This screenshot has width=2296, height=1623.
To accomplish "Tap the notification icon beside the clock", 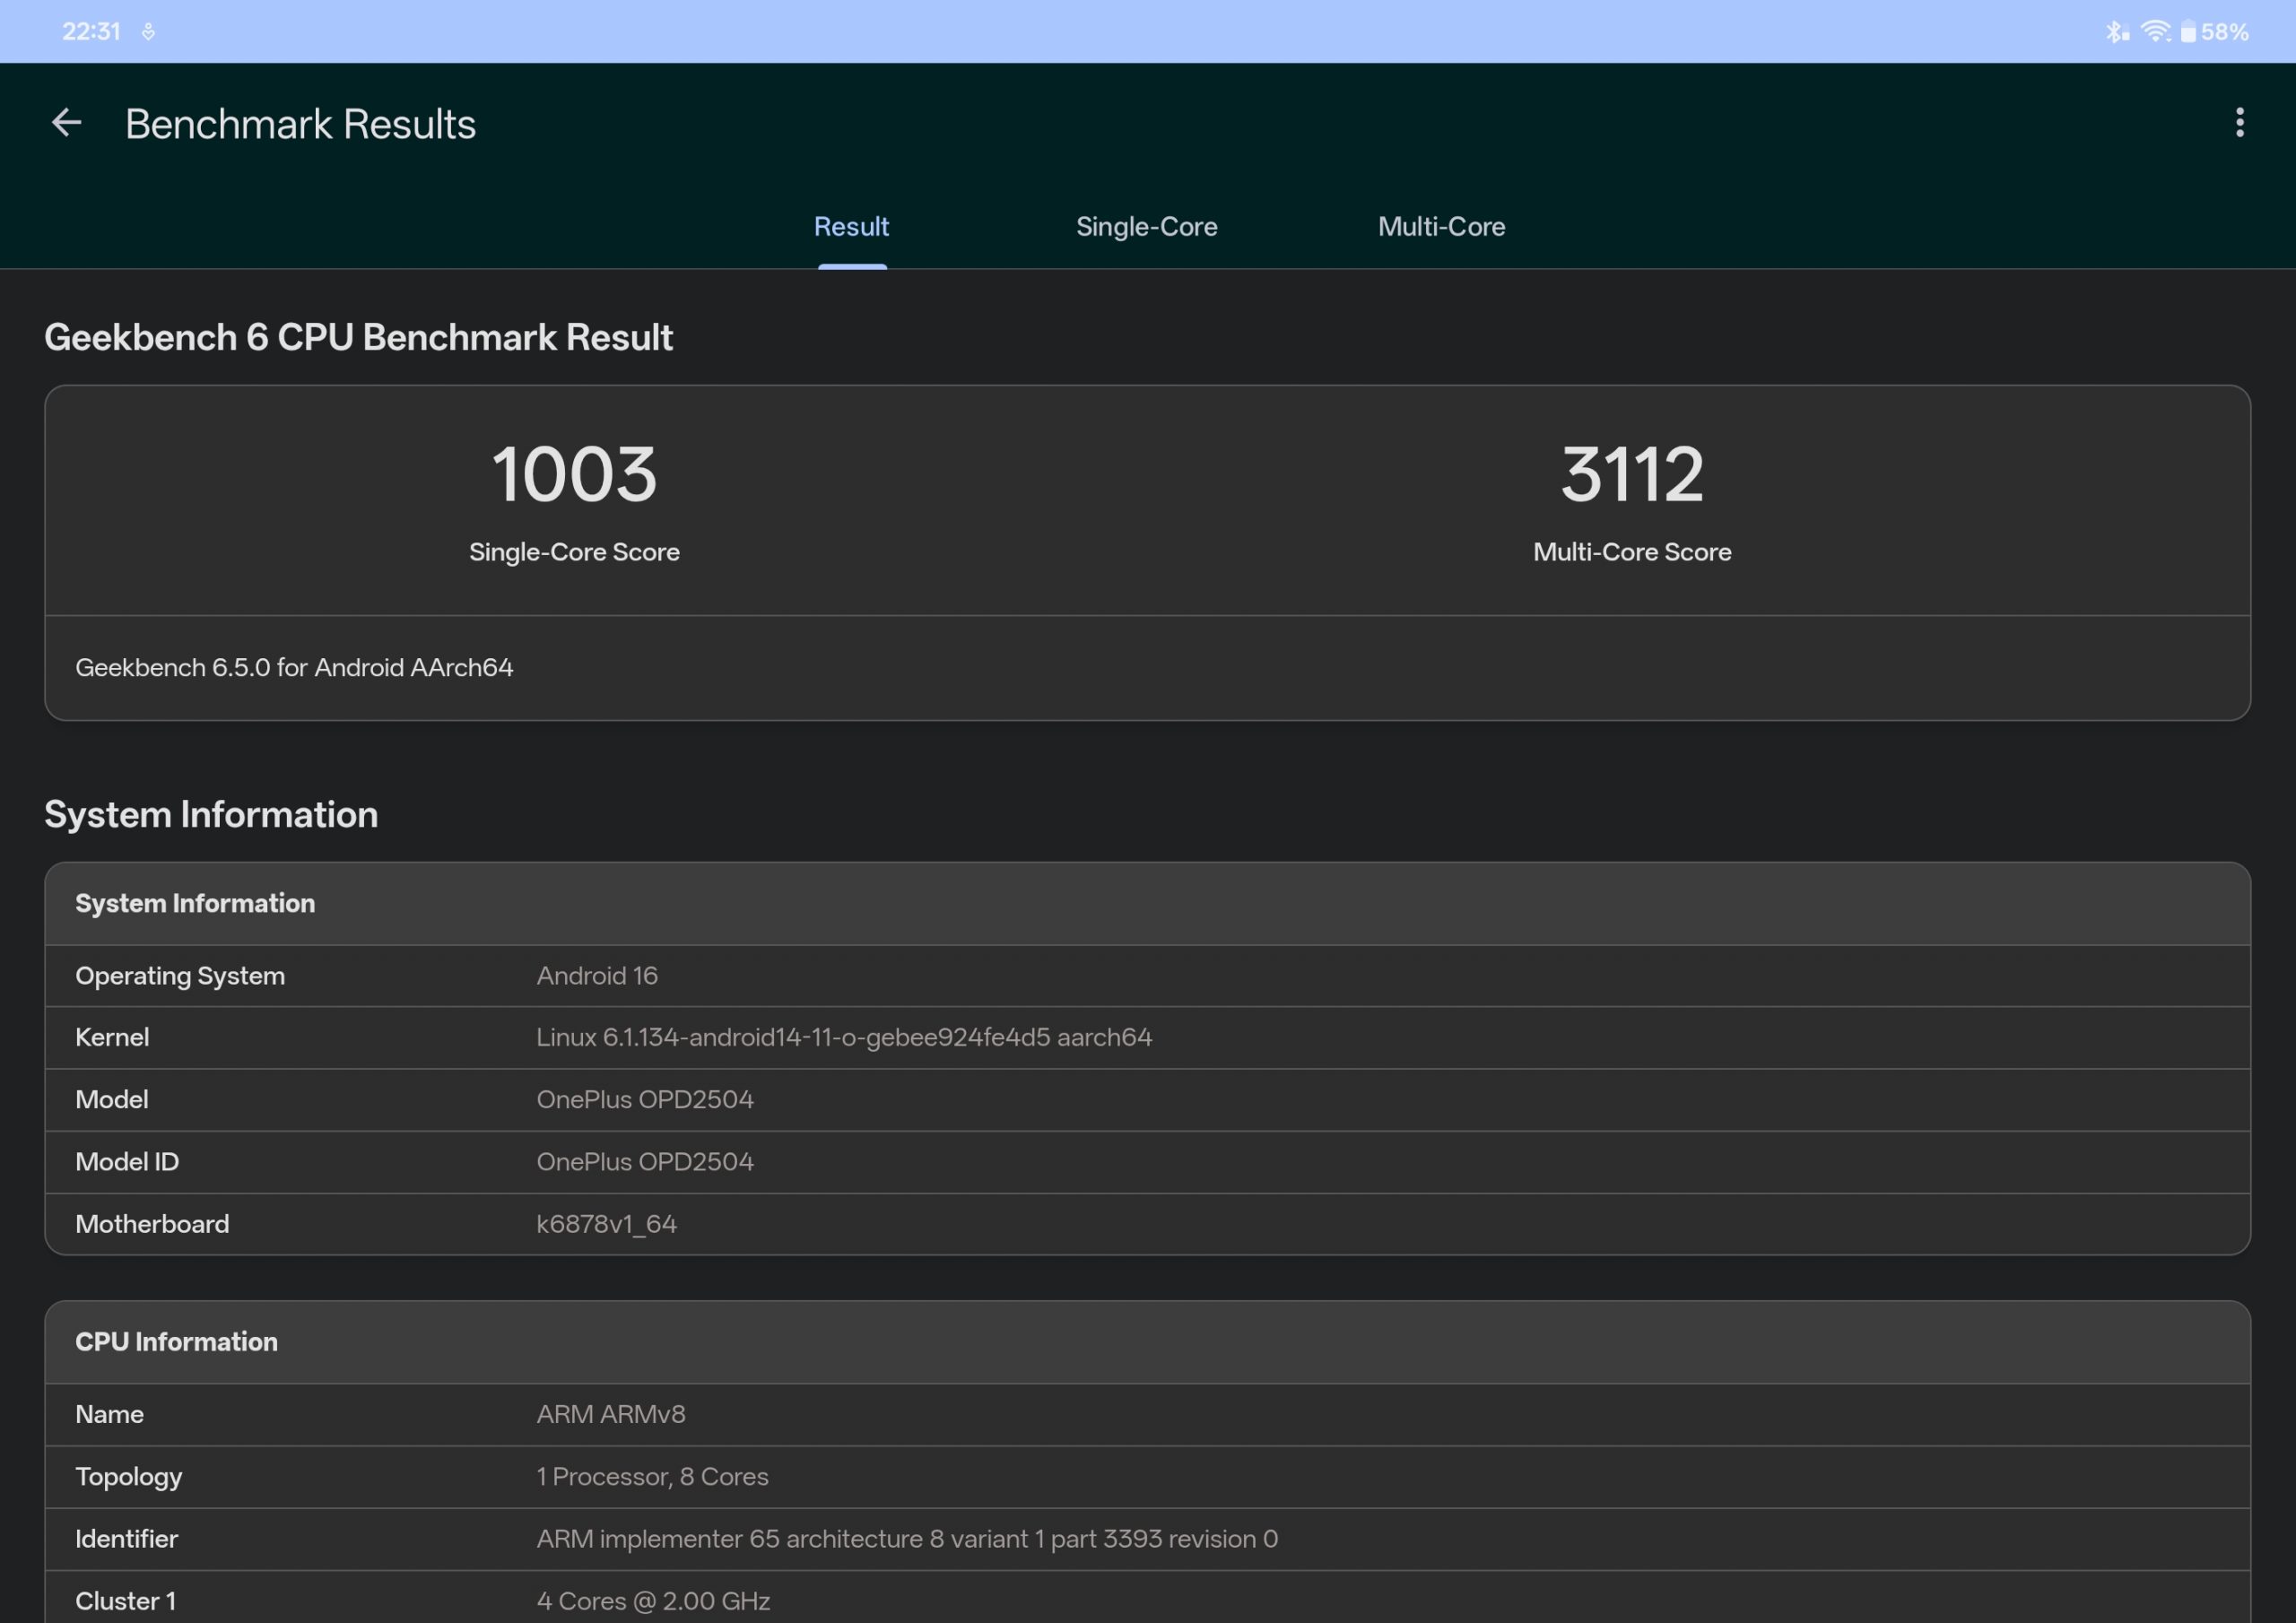I will pos(148,32).
